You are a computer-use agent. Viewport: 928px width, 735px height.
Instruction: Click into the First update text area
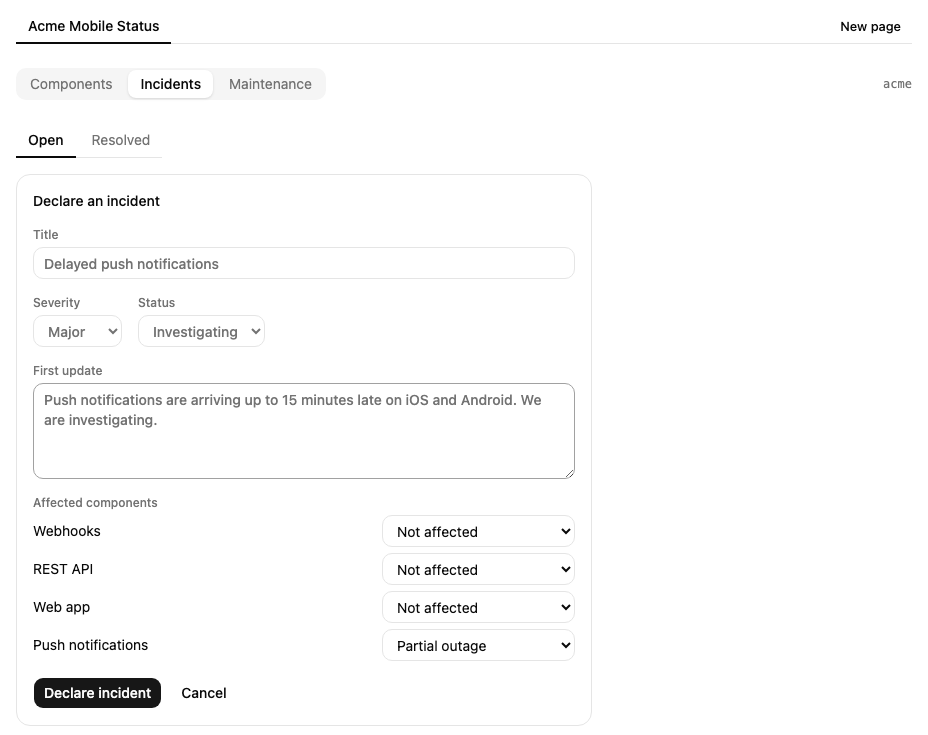(304, 431)
